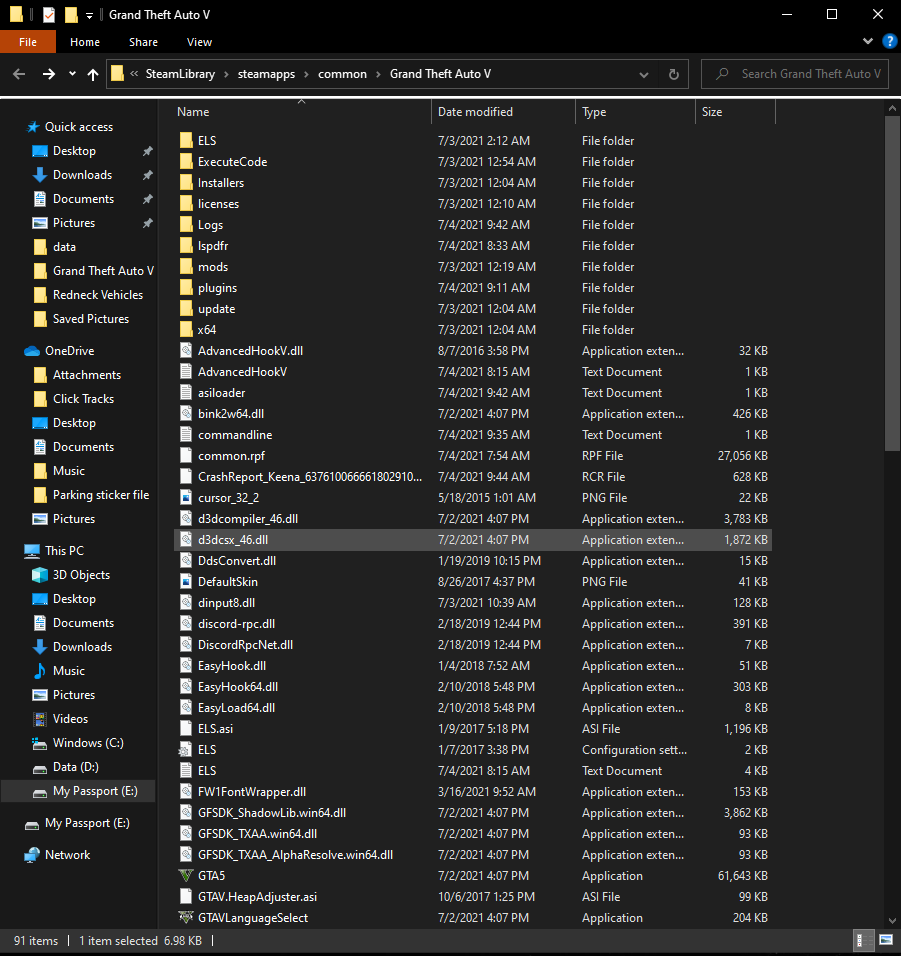Expand the ribbon with the chevron

pos(867,41)
